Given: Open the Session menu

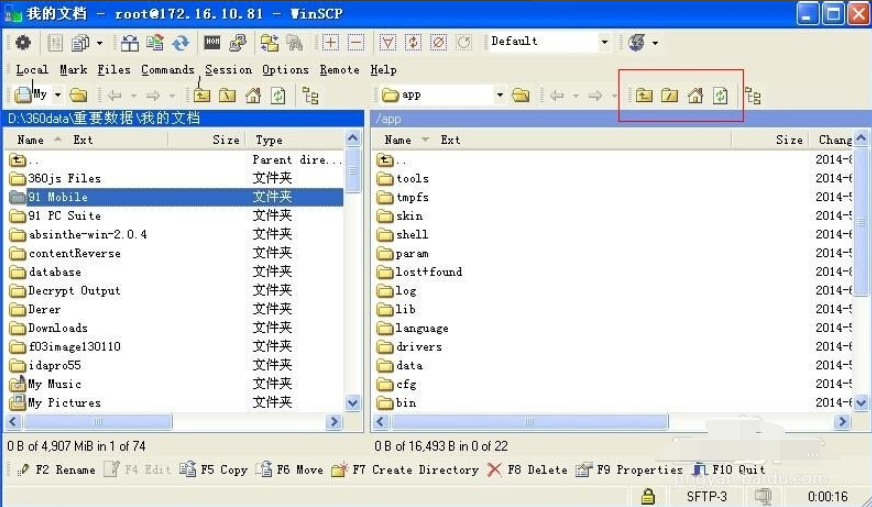Looking at the screenshot, I should (x=228, y=70).
